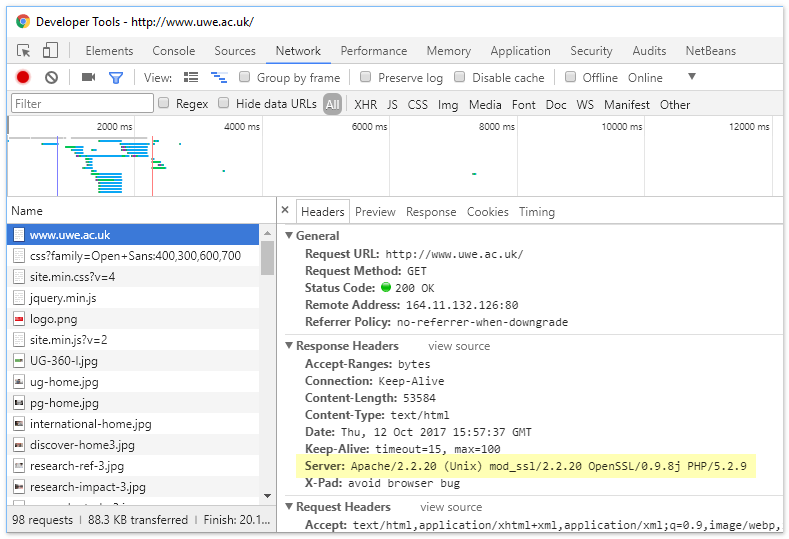Clear the network log with clear icon
The height and width of the screenshot is (539, 789).
click(51, 78)
